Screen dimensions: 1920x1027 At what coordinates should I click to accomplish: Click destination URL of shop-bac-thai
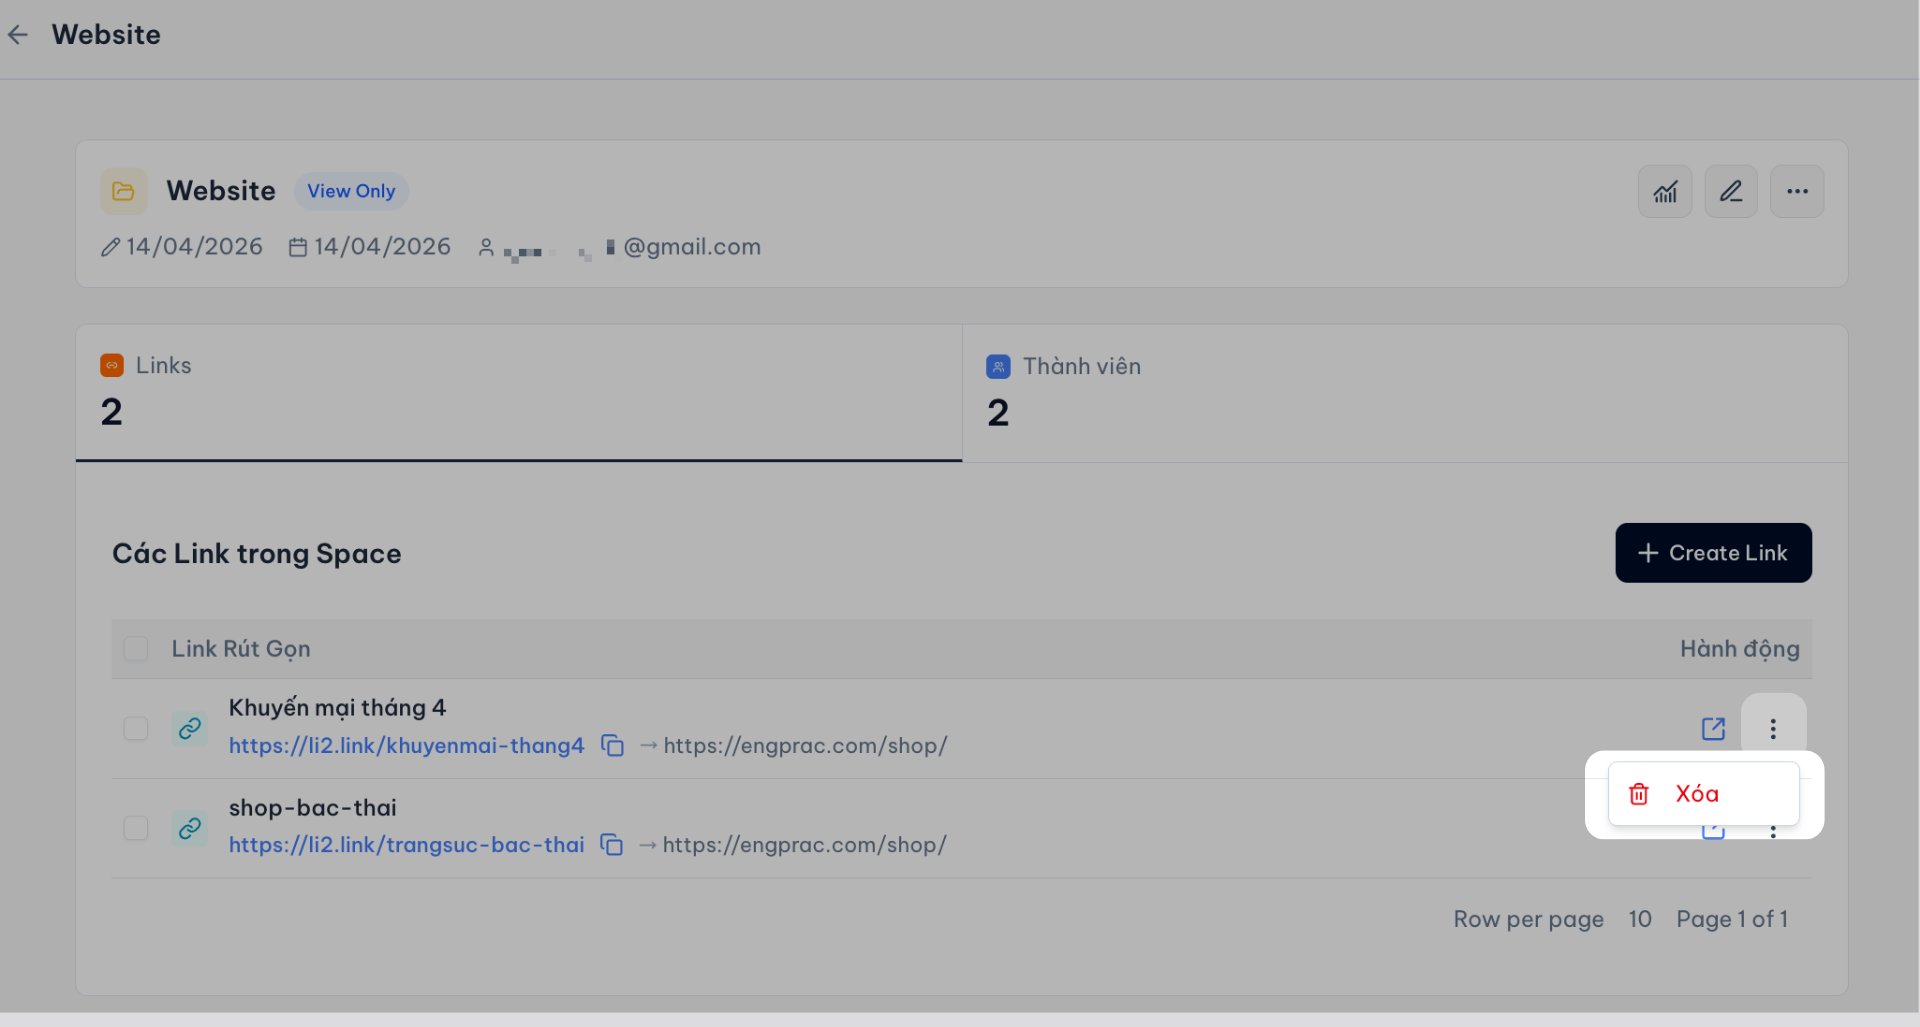pos(804,845)
